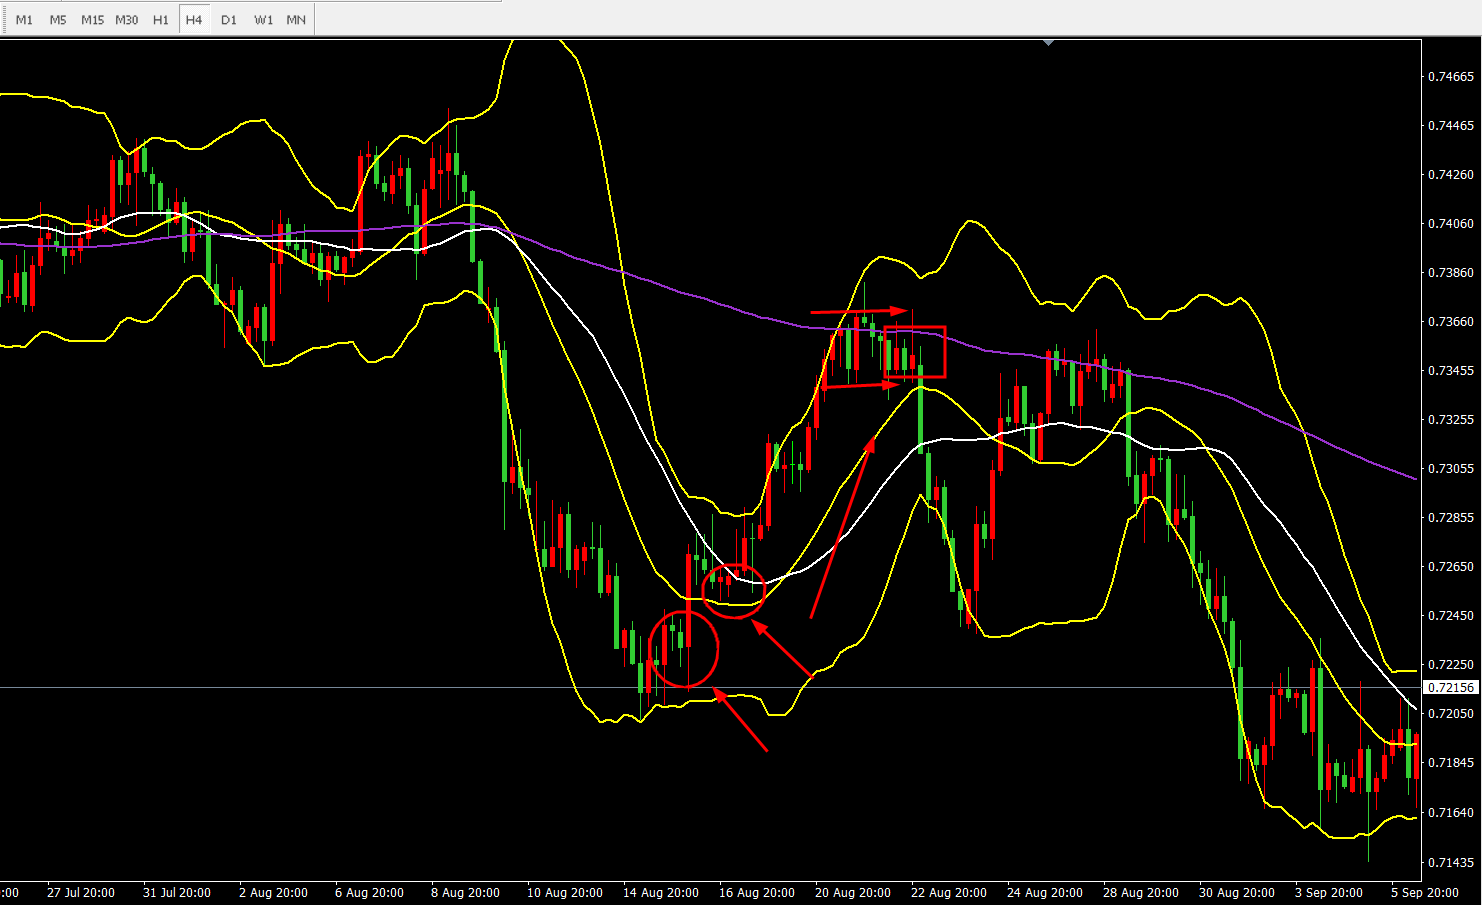Click the 10 Aug 20:00 time label
This screenshot has width=1482, height=905.
(565, 892)
